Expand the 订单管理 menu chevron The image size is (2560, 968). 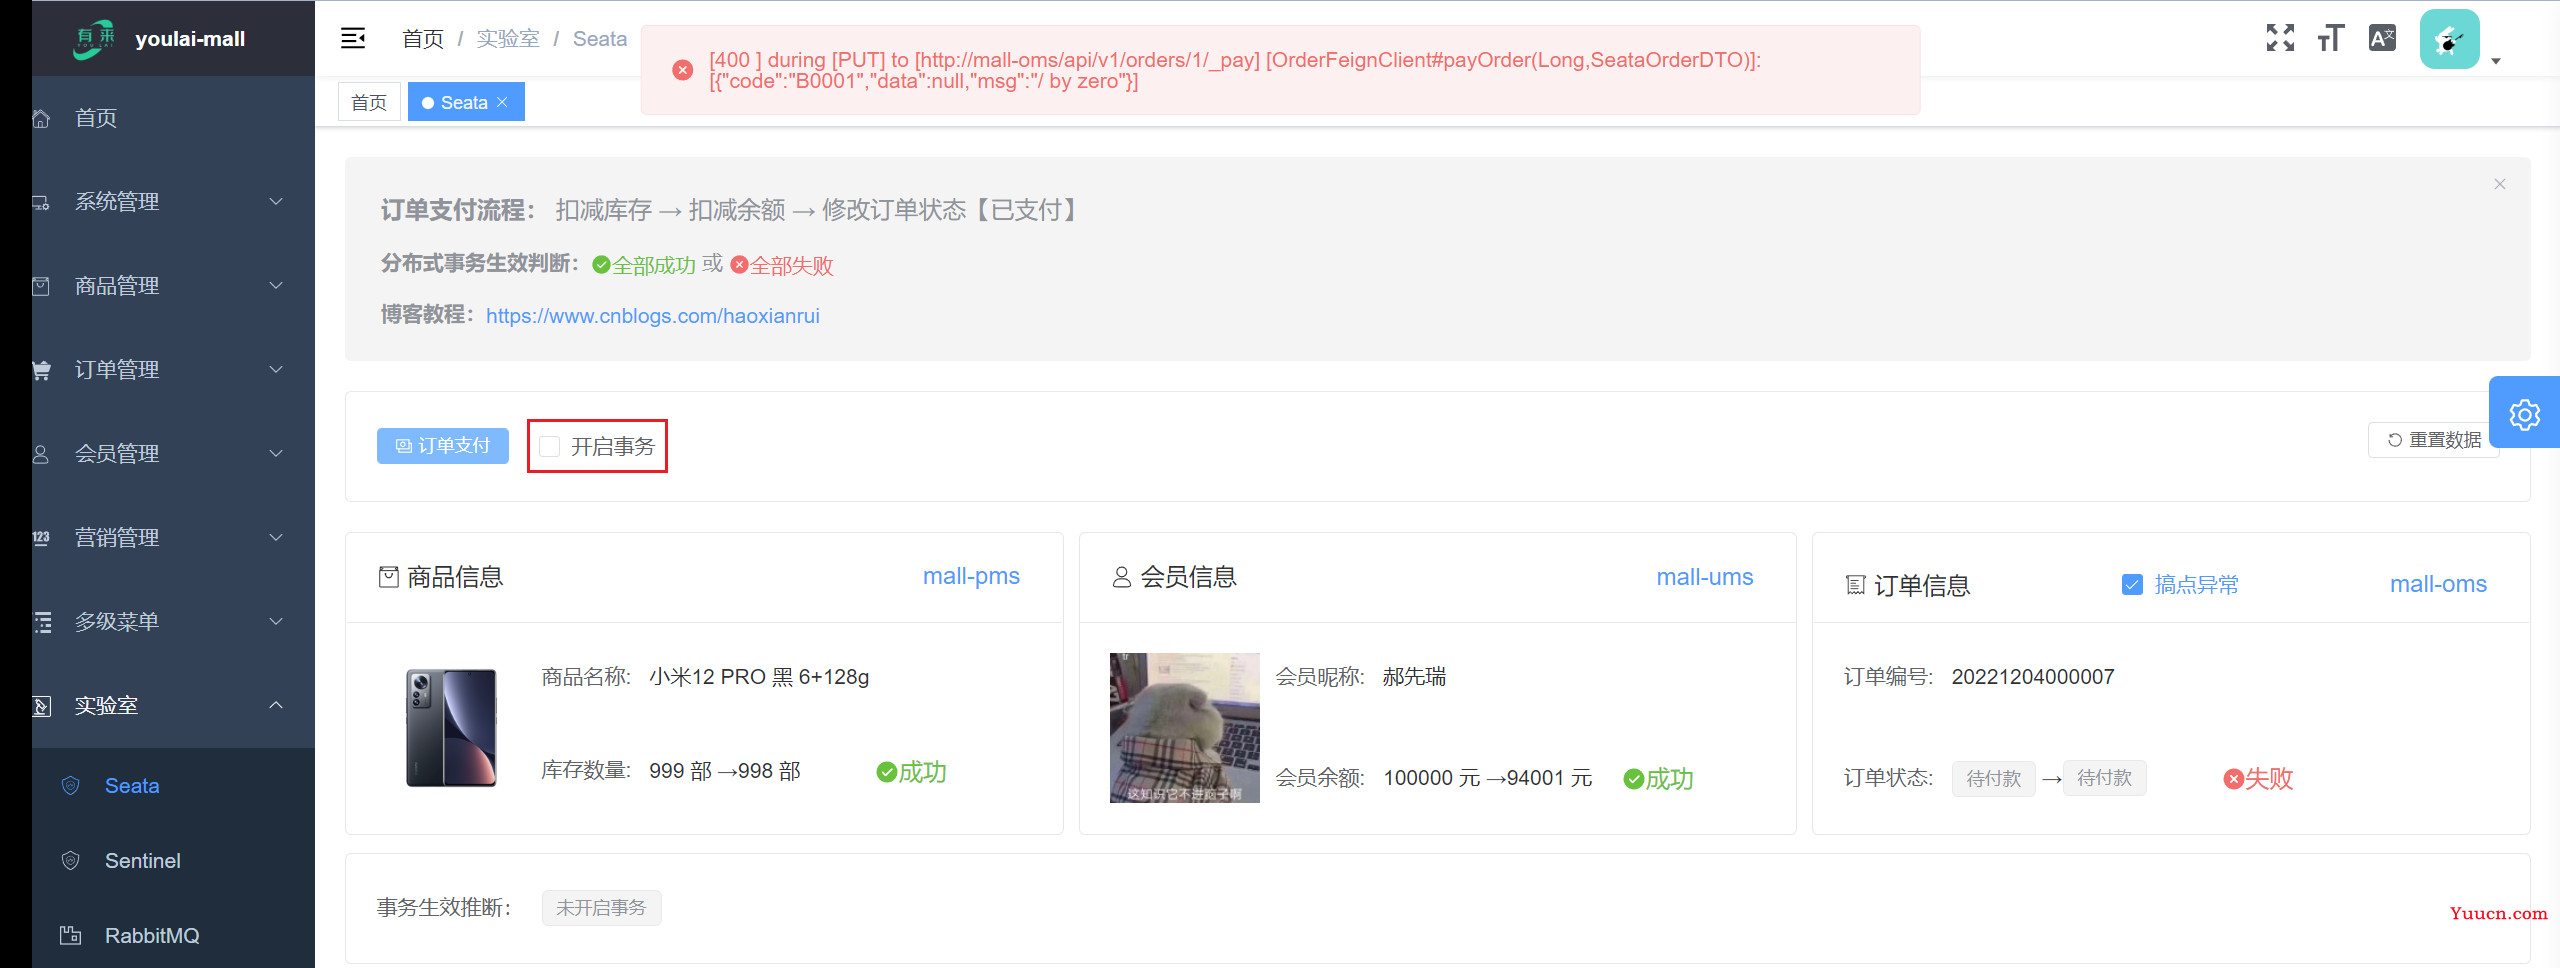pyautogui.click(x=276, y=370)
